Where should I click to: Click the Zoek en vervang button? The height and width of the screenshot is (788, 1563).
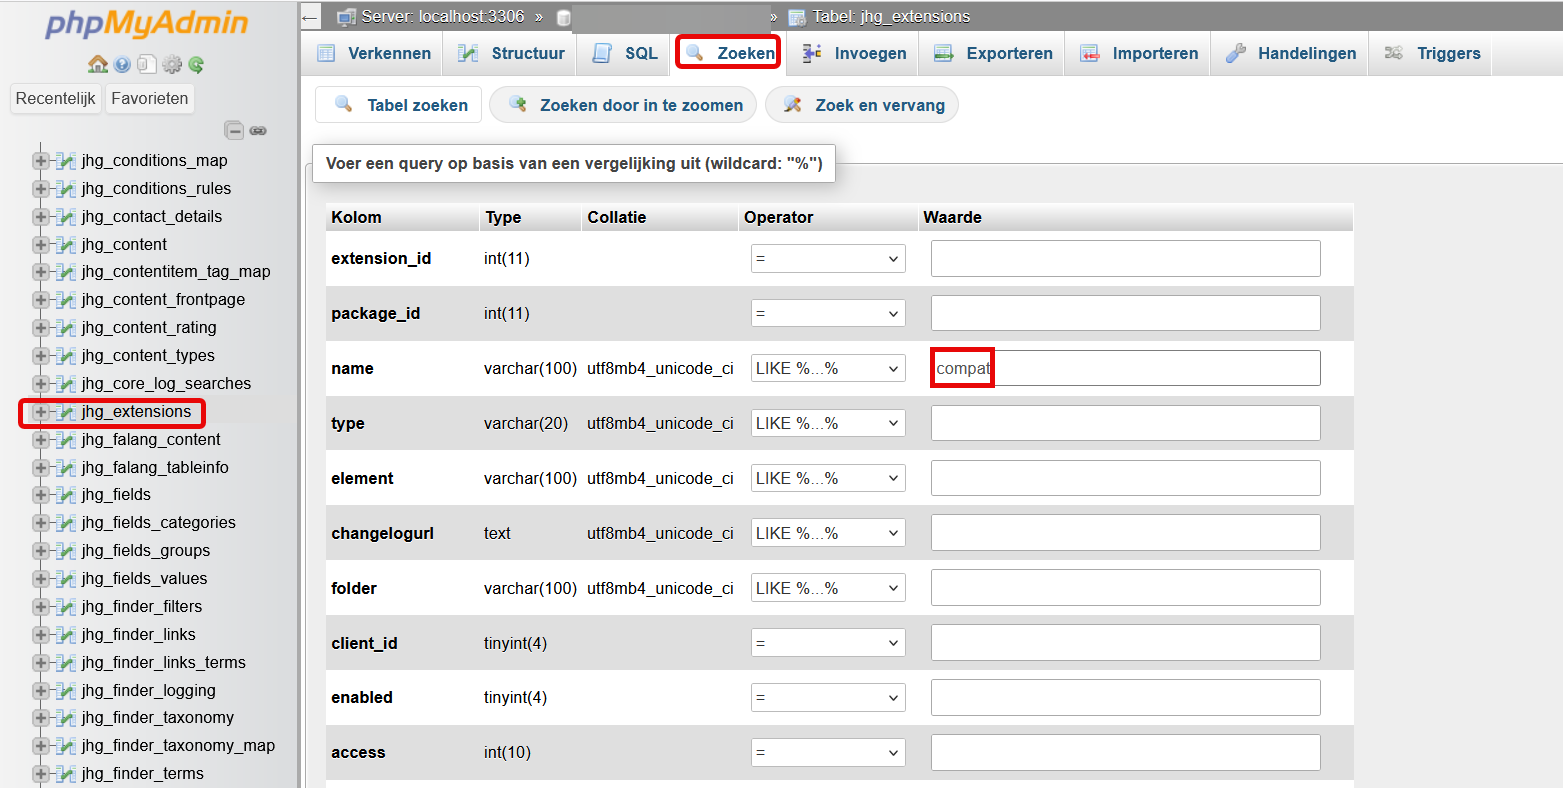(x=862, y=104)
